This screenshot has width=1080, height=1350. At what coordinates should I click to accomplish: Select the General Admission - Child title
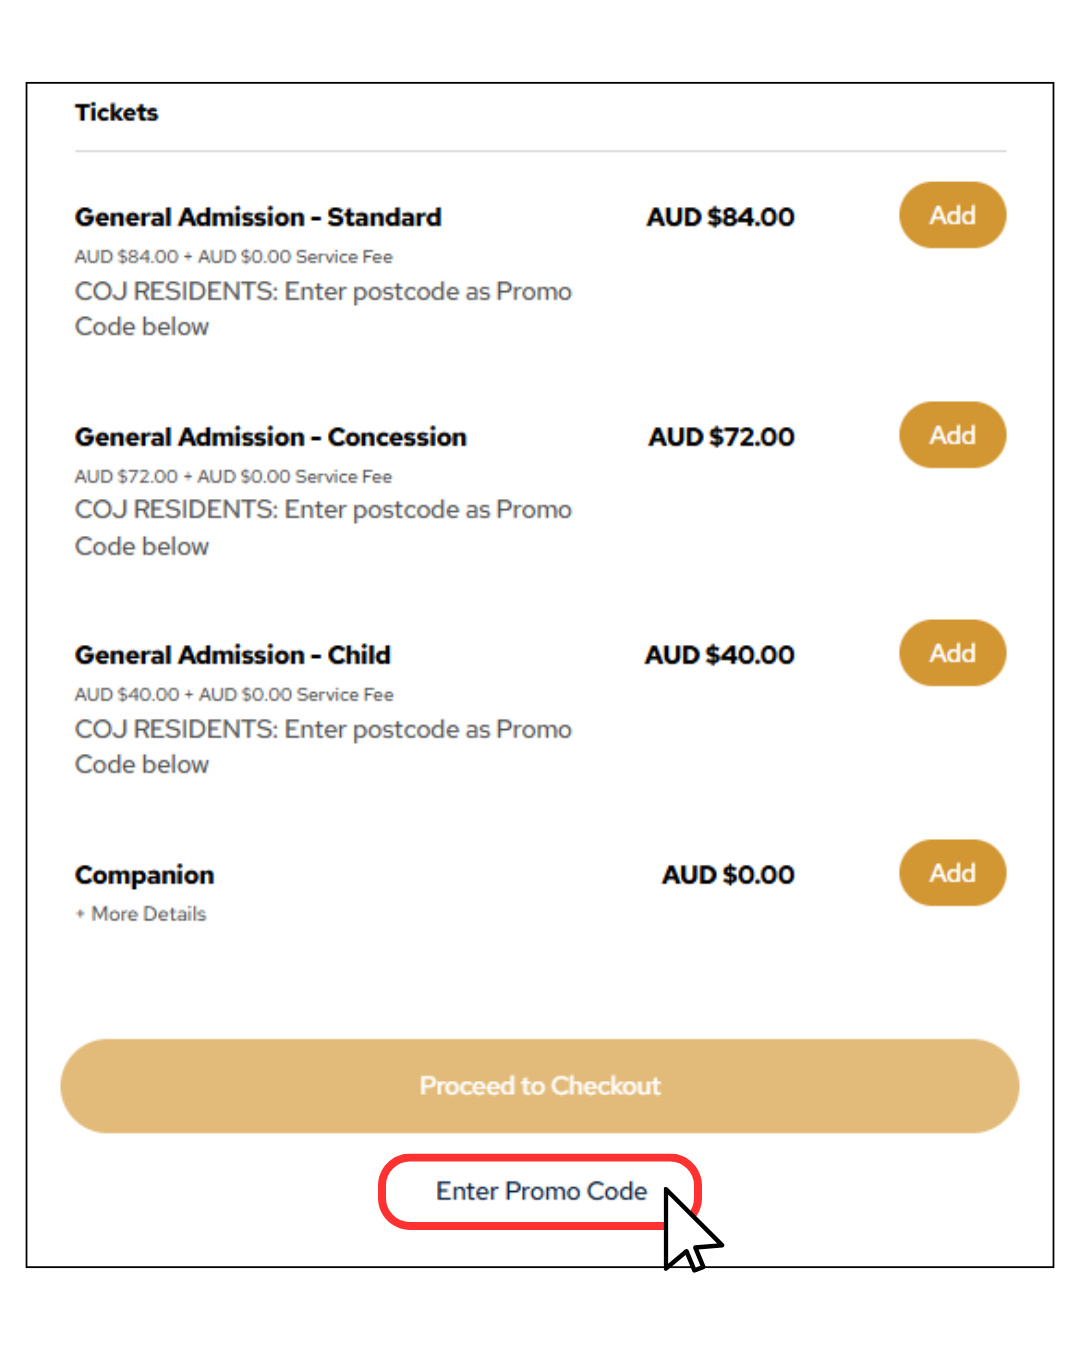click(x=232, y=655)
